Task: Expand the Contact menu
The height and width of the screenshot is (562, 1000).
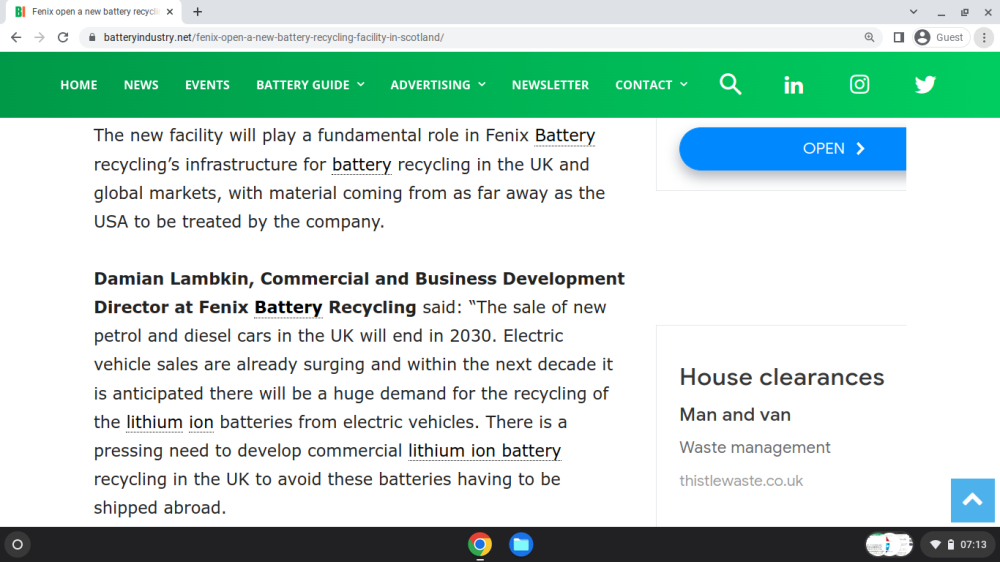Action: 651,85
